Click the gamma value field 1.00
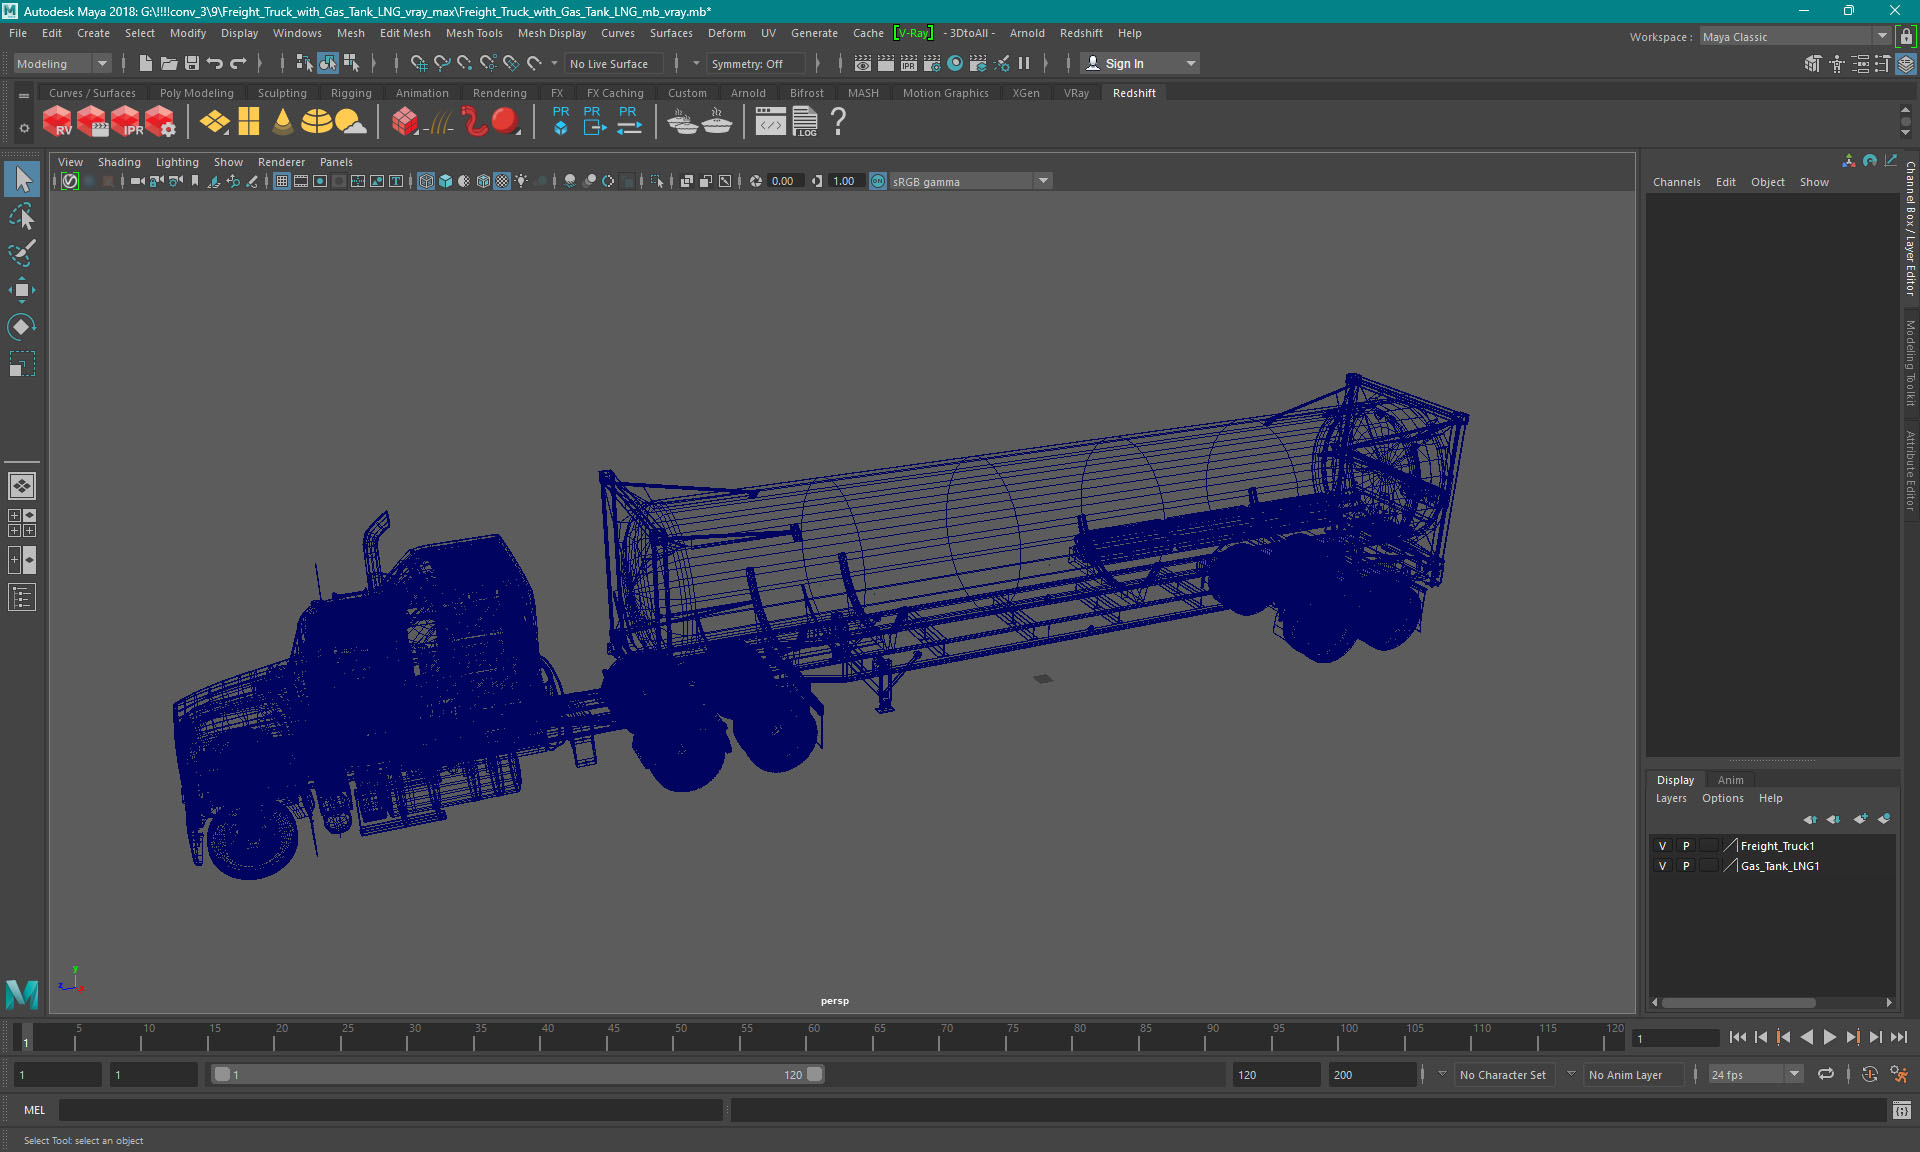This screenshot has width=1920, height=1152. click(845, 181)
